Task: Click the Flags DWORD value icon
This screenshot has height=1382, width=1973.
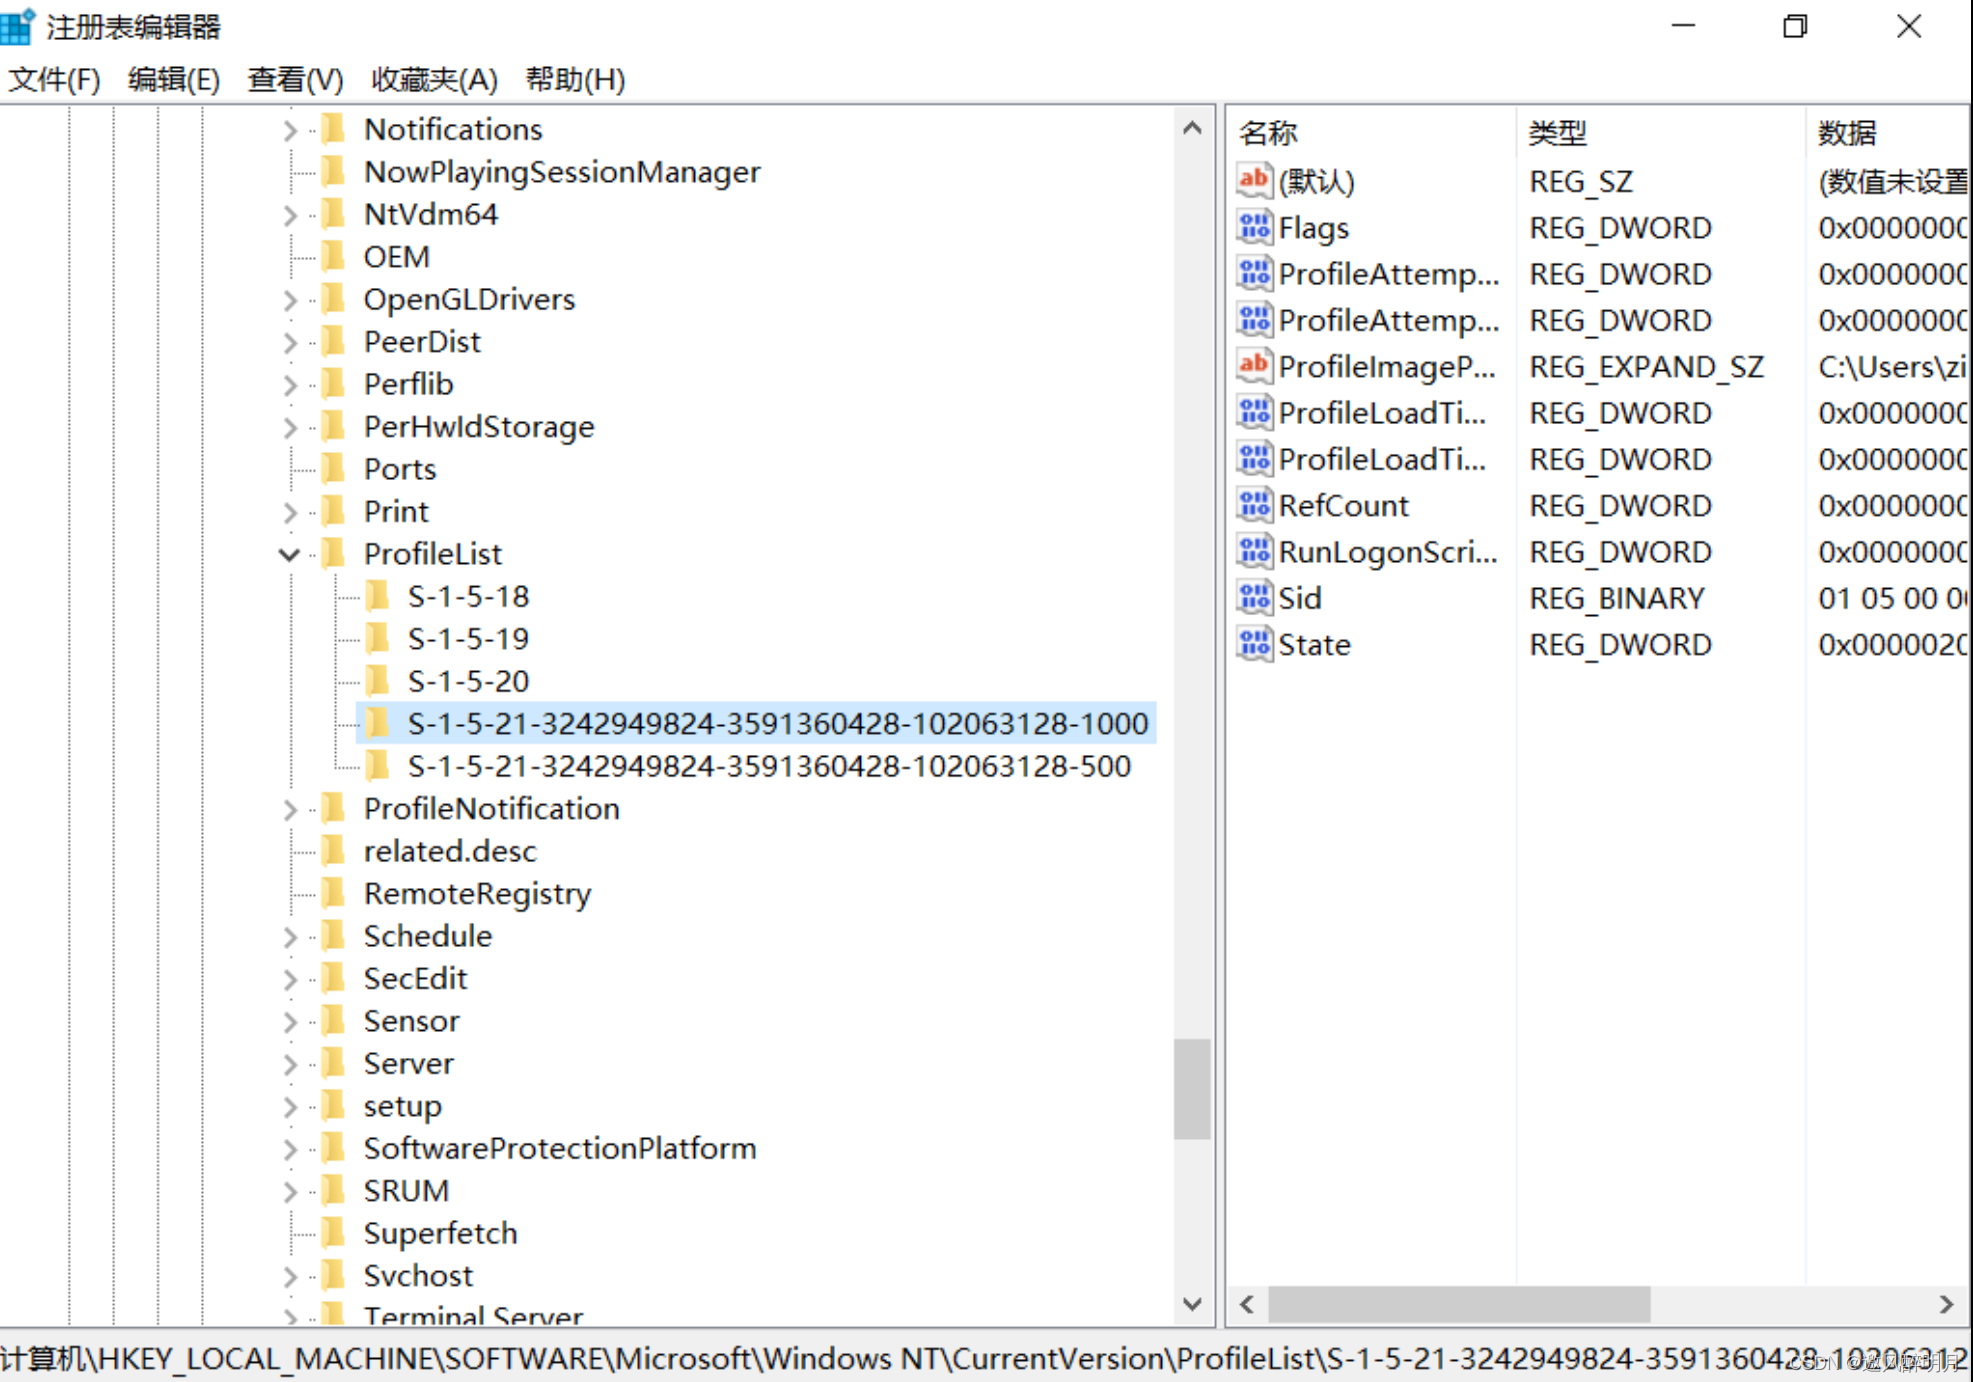Action: [x=1254, y=228]
